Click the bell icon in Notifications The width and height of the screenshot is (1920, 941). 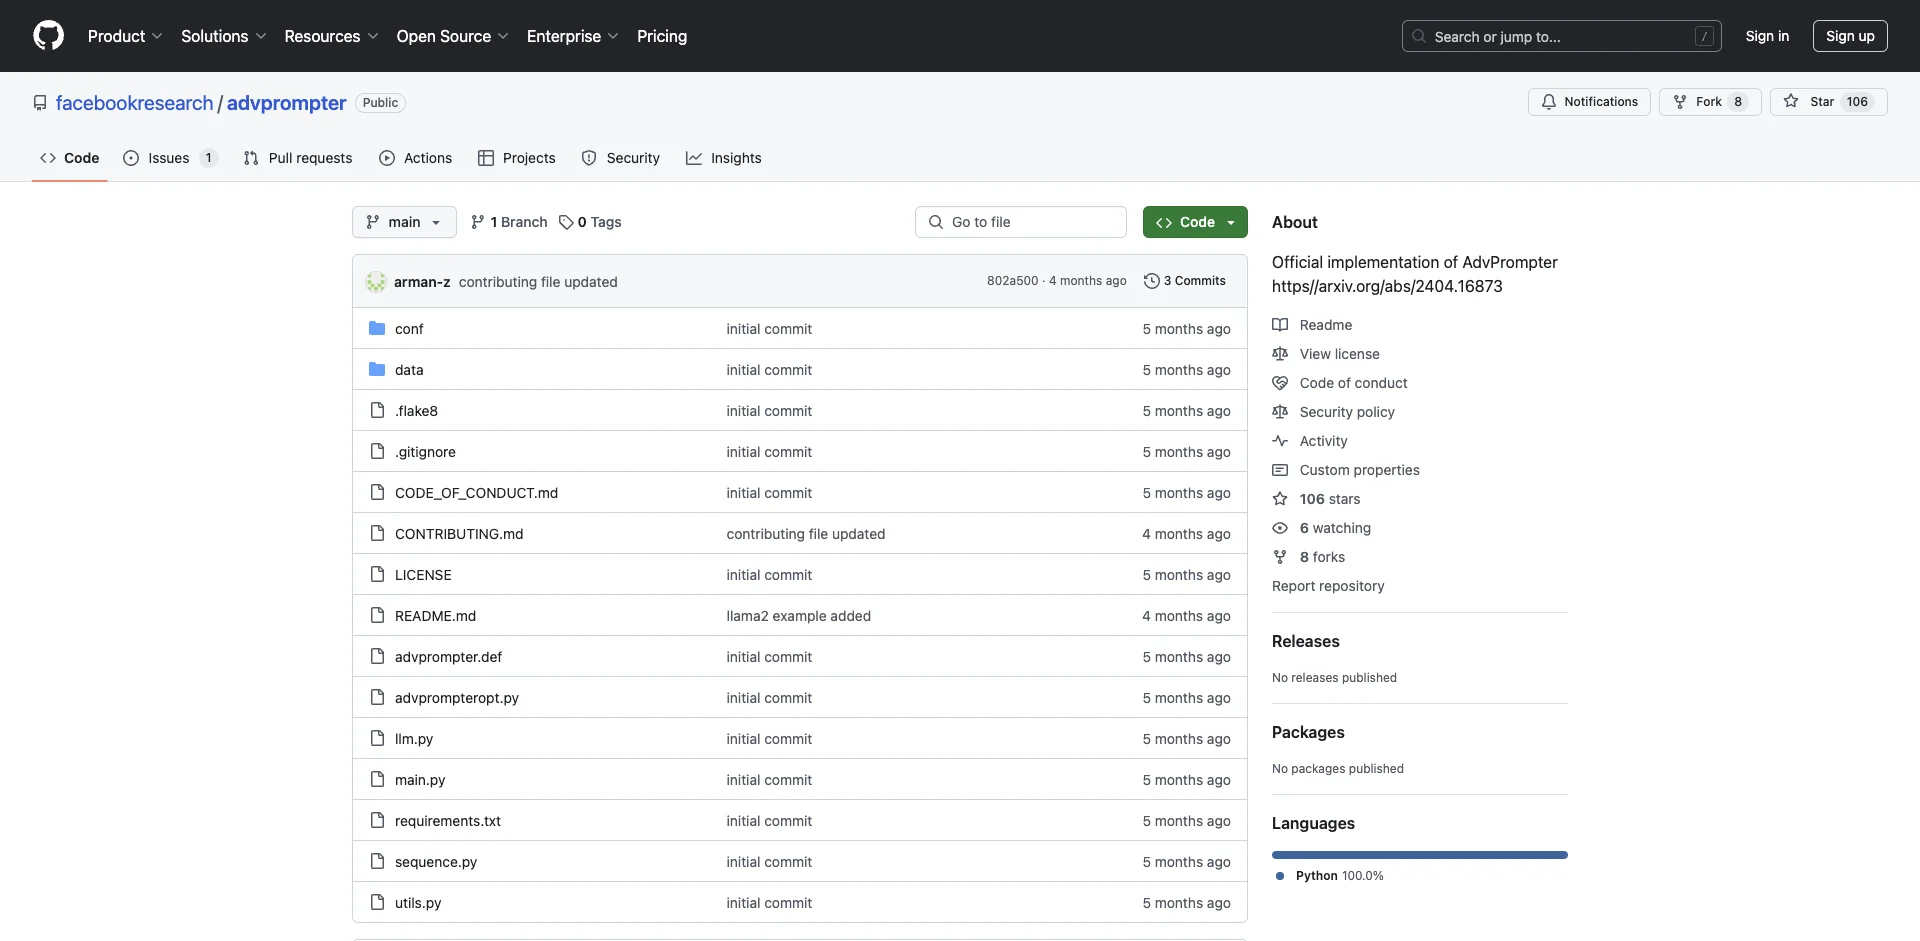click(1549, 102)
